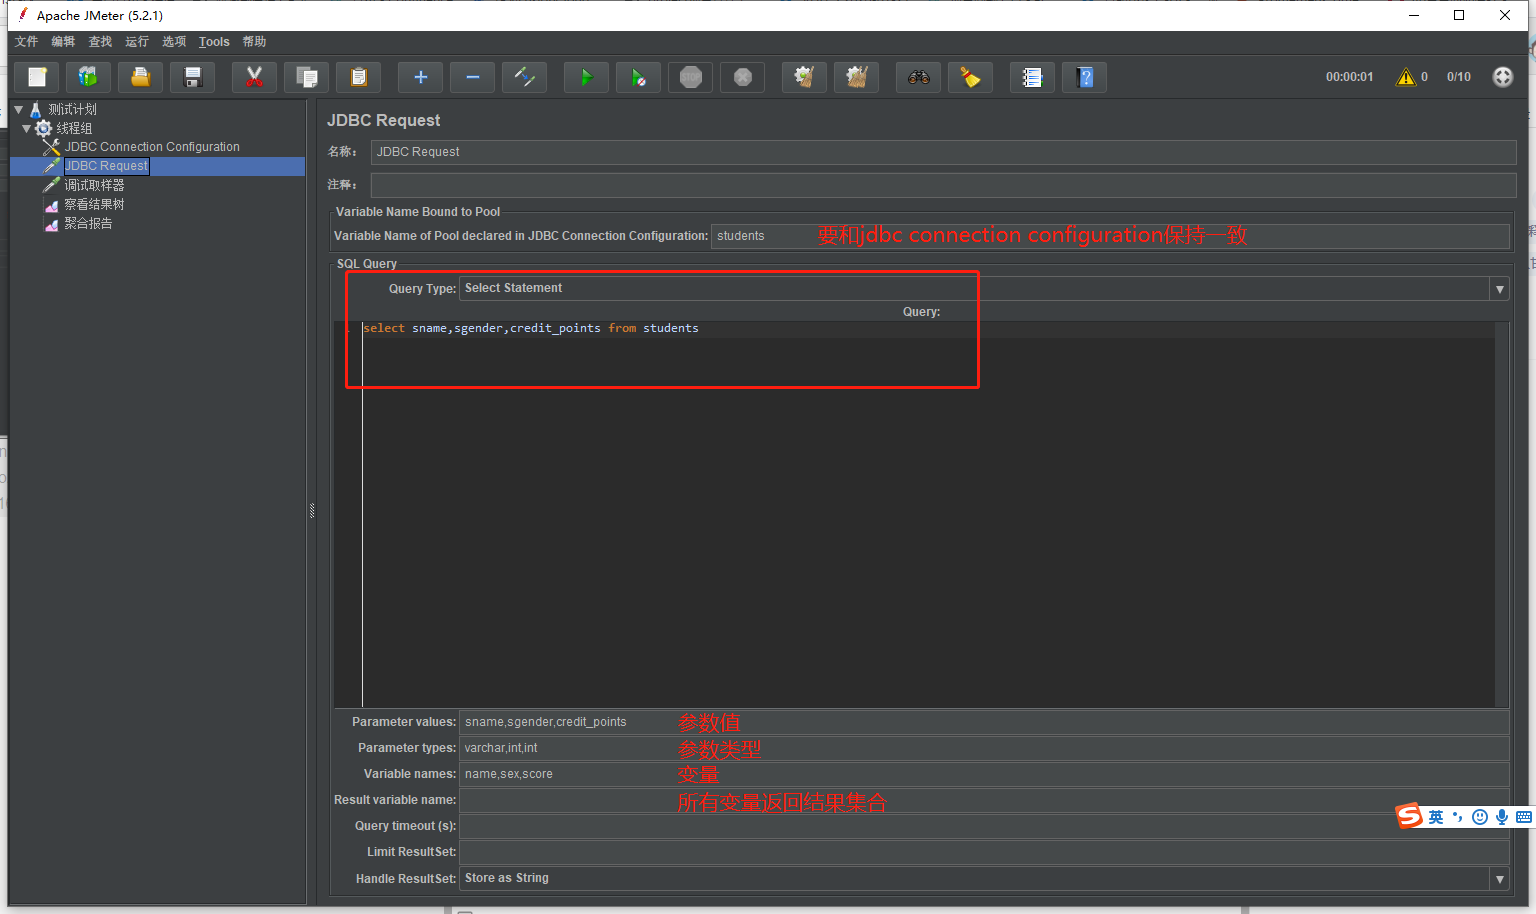Open the 编辑 menu
1536x914 pixels.
click(63, 41)
